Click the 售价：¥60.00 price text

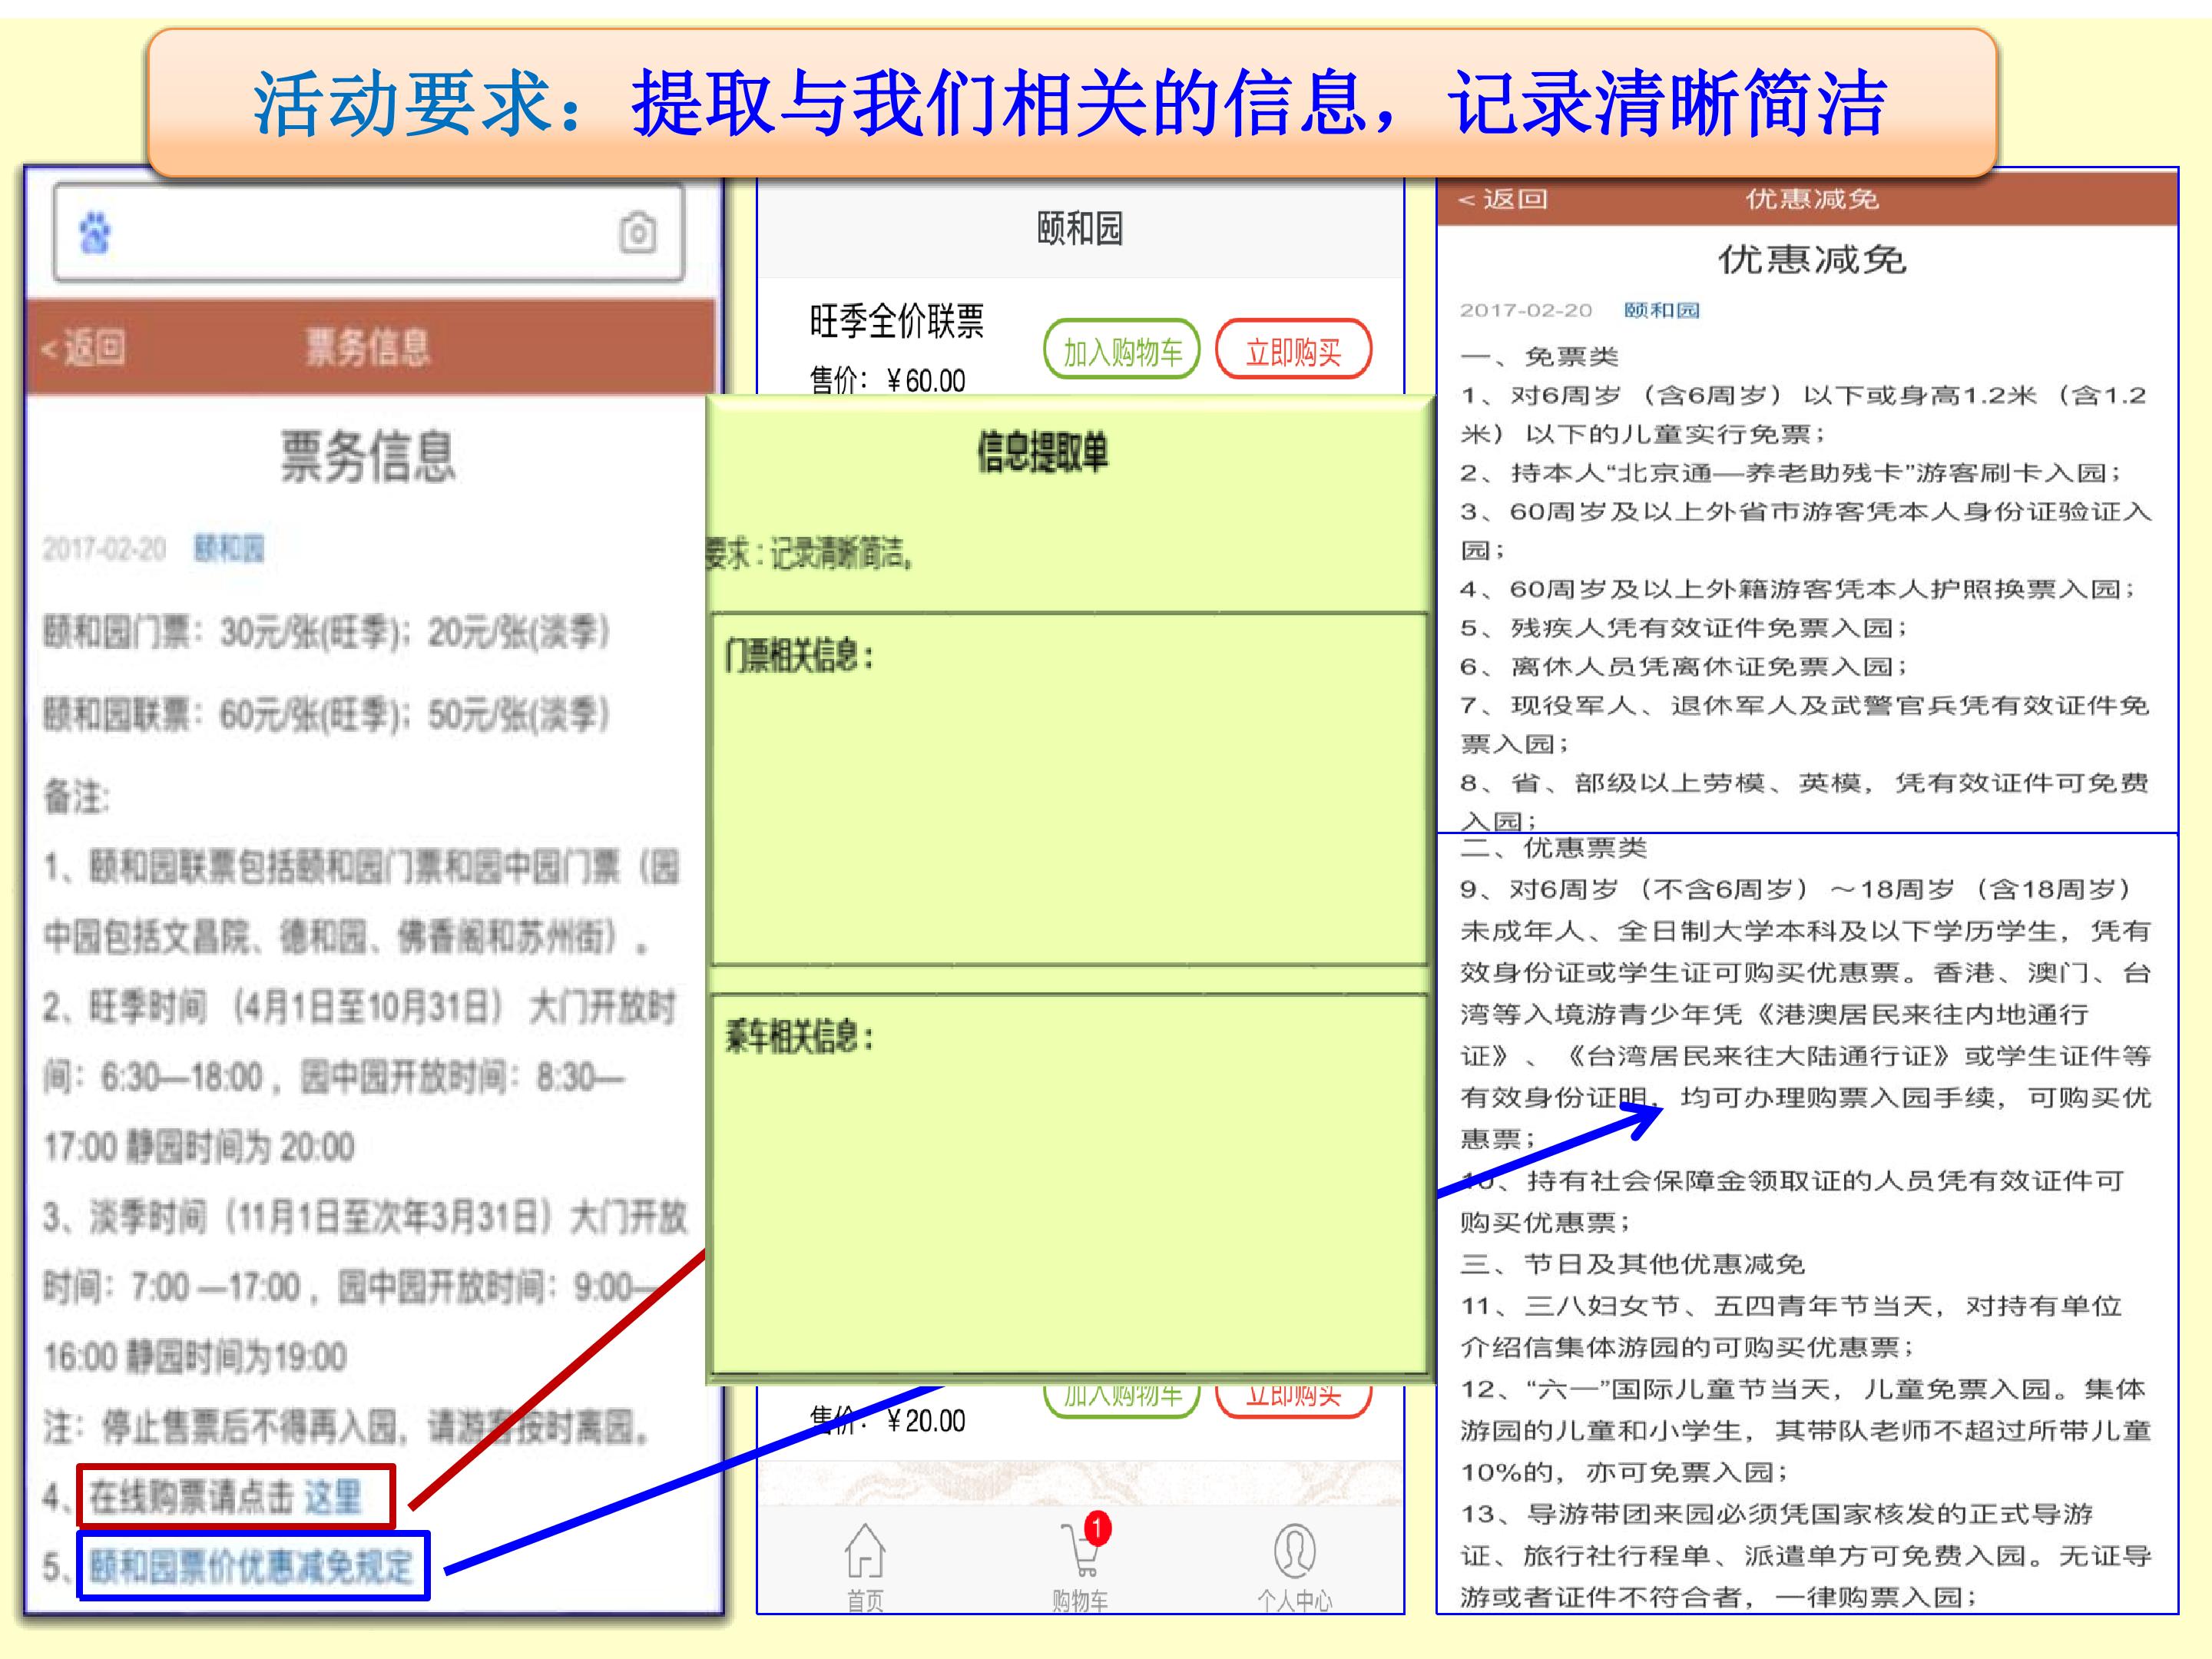pos(887,380)
